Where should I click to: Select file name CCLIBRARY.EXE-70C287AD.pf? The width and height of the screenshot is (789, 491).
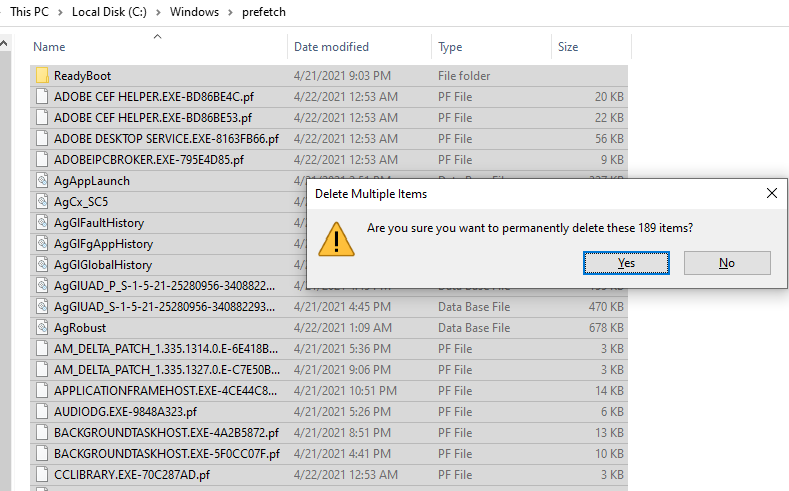pos(132,475)
